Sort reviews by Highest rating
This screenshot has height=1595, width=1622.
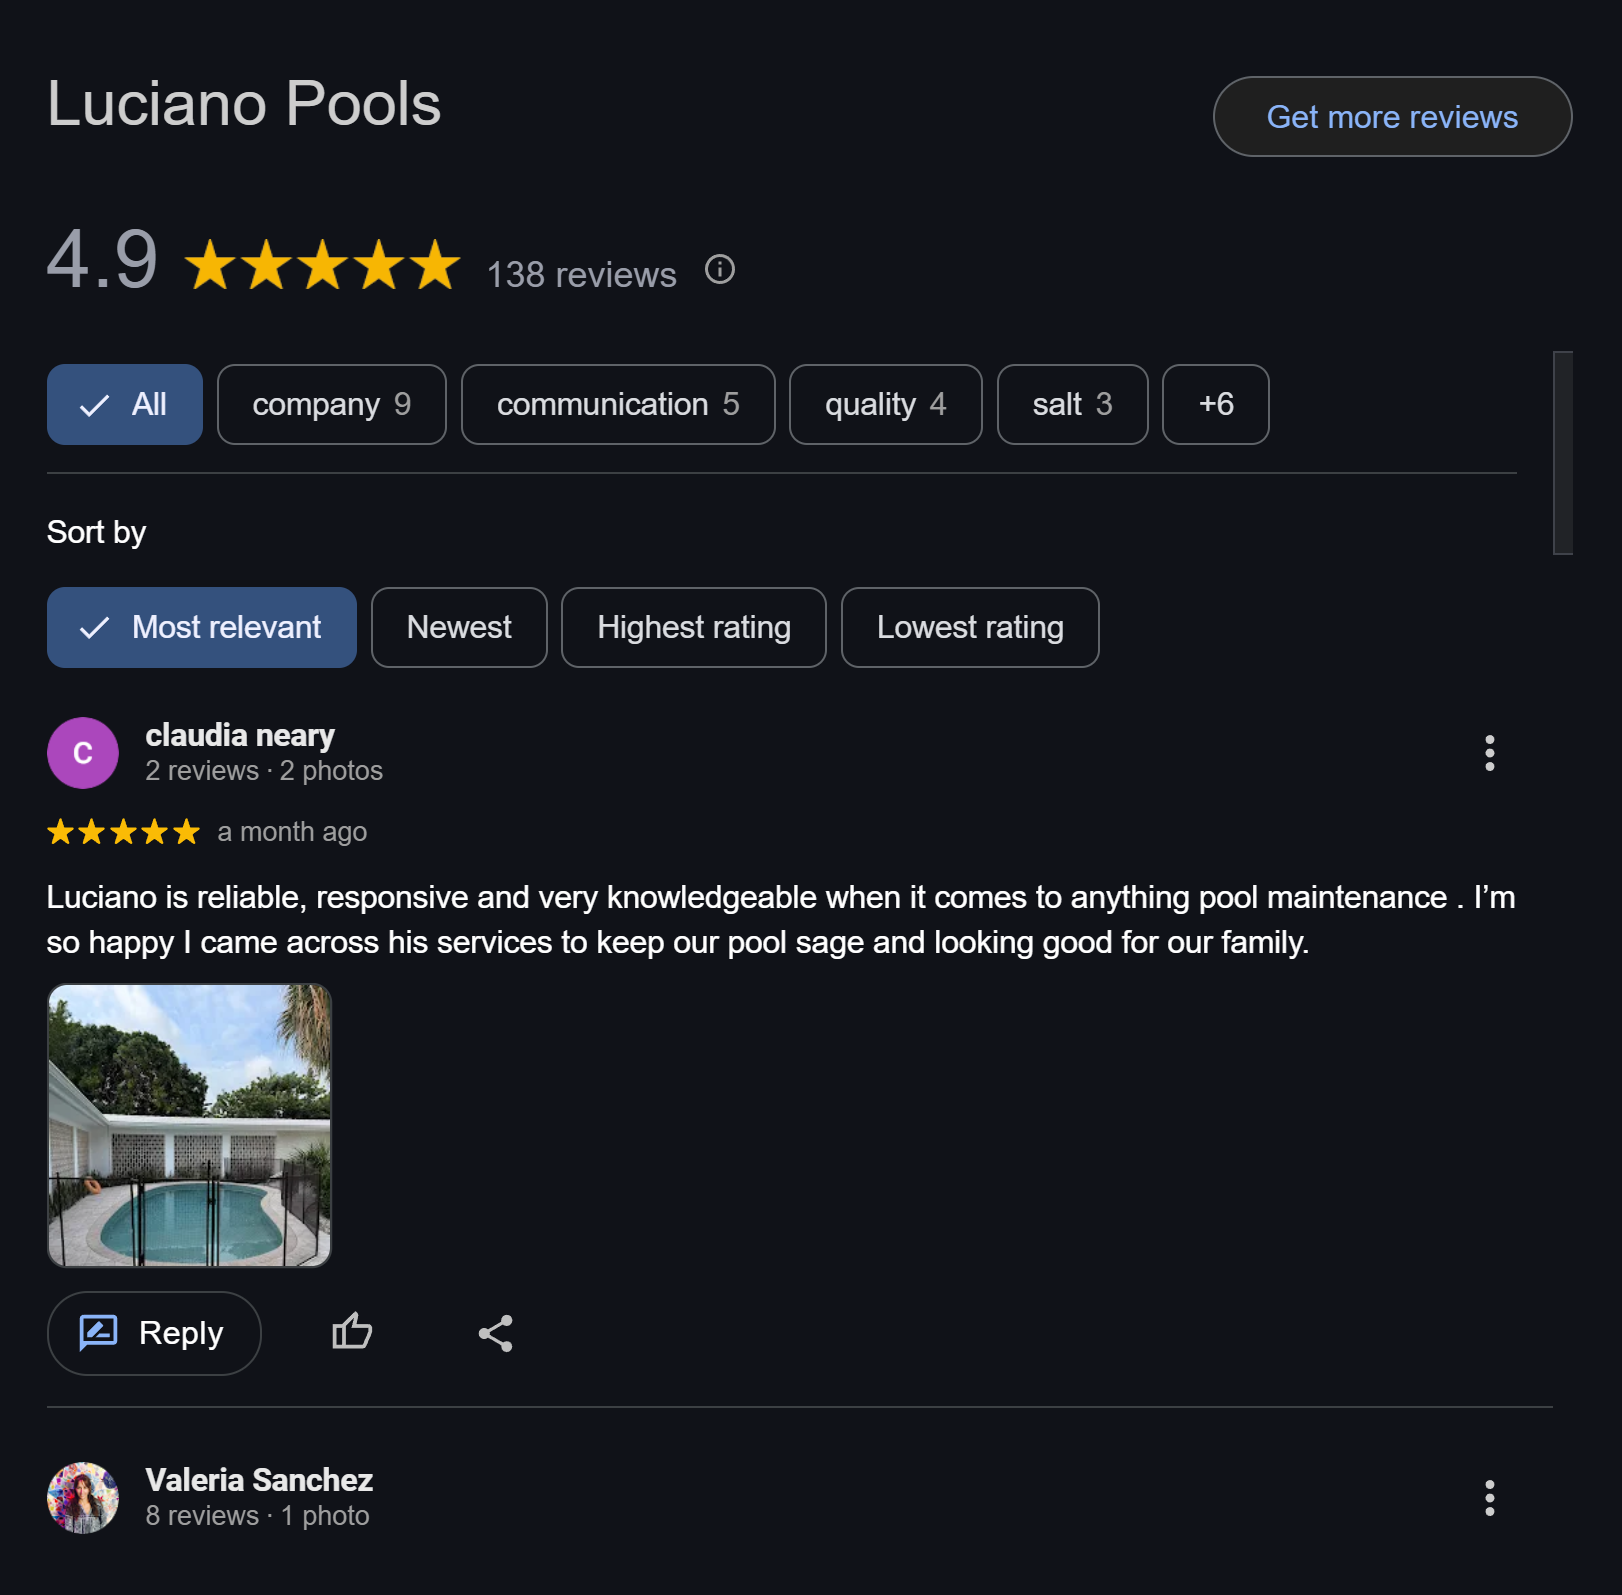point(694,627)
